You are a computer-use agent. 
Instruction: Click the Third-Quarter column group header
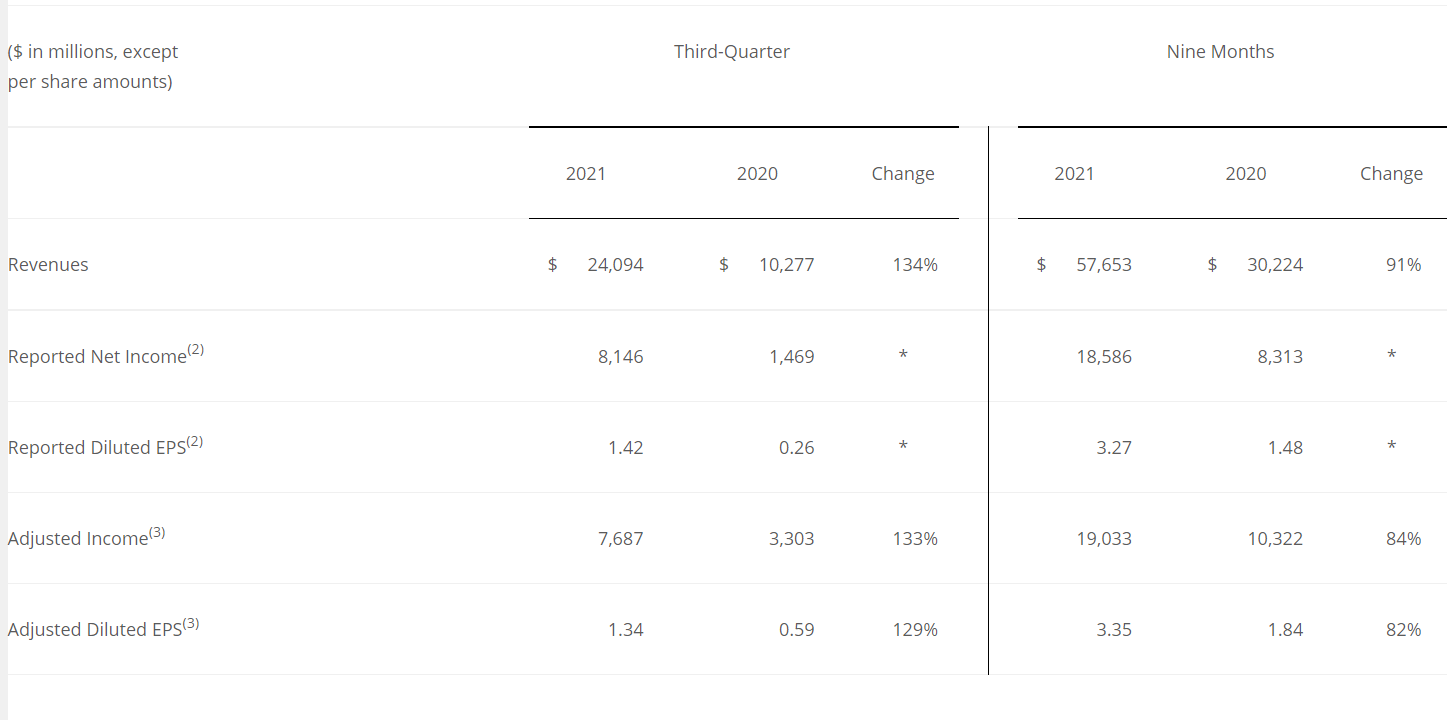click(x=731, y=52)
